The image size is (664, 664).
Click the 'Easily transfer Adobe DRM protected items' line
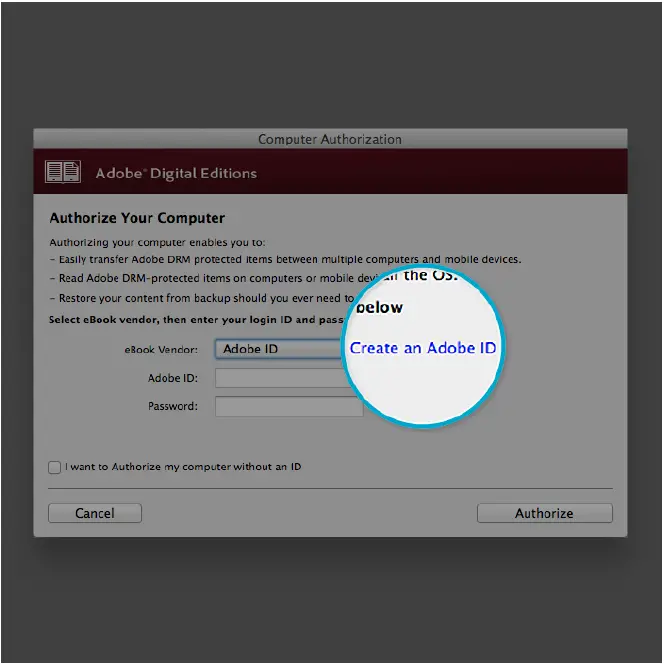[x=286, y=259]
